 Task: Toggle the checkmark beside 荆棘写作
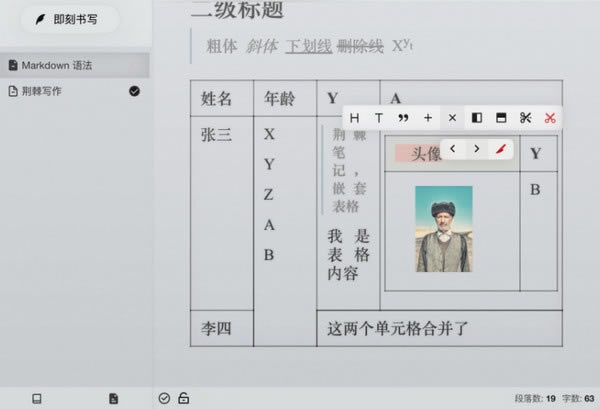[135, 91]
